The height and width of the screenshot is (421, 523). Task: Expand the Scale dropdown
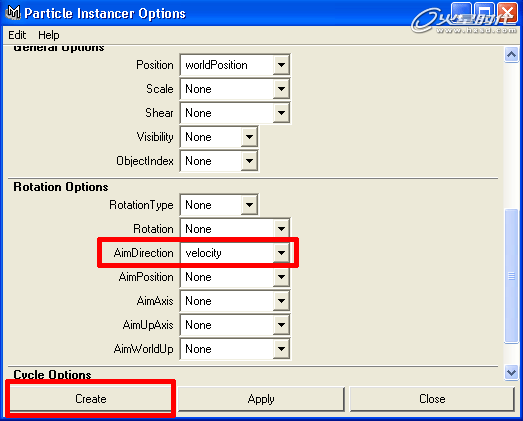tap(235, 89)
